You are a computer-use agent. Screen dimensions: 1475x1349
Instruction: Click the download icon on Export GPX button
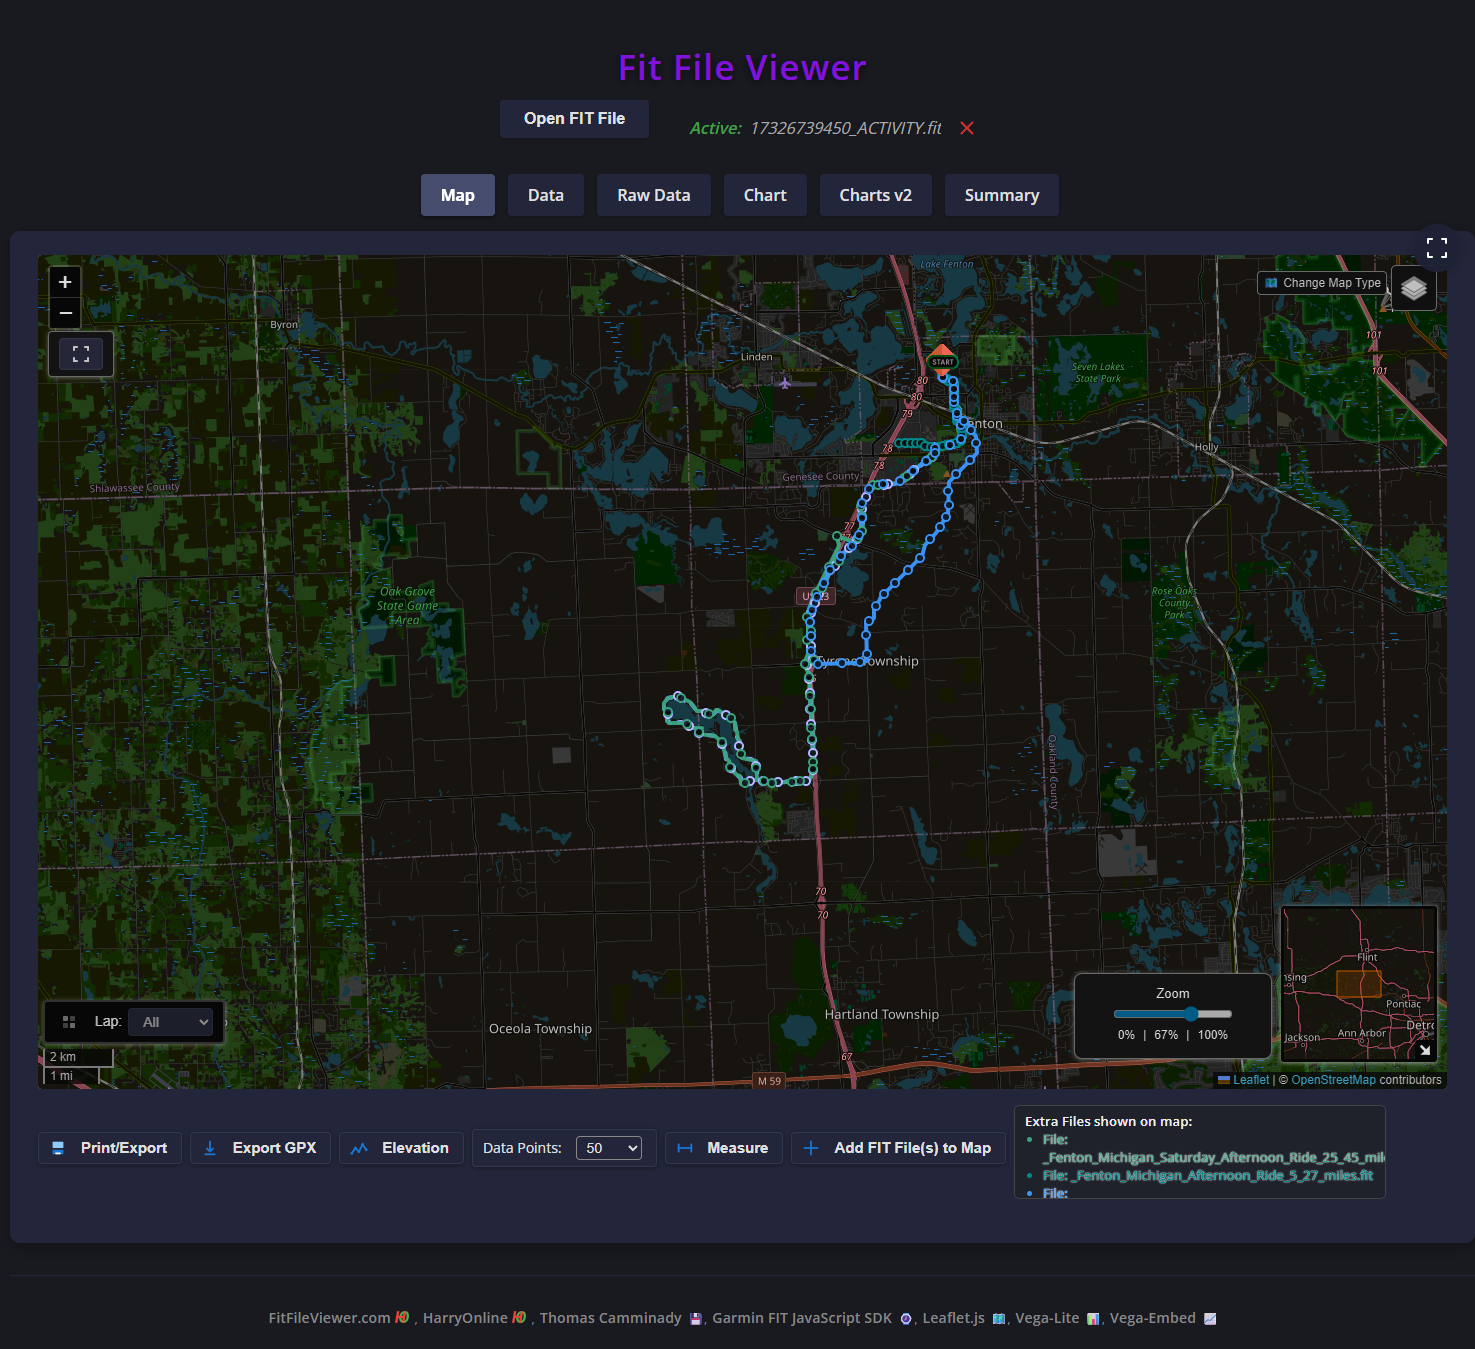pos(210,1148)
